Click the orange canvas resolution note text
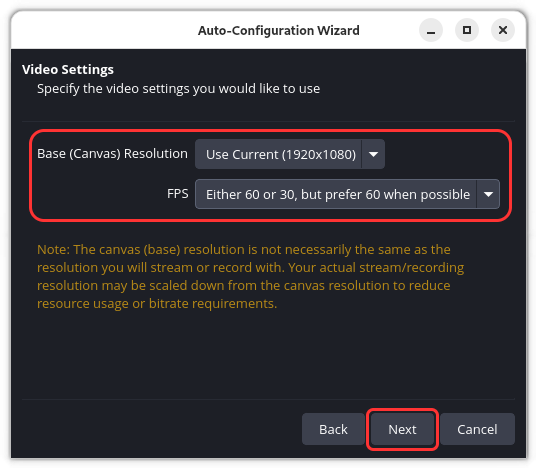The width and height of the screenshot is (537, 469). [x=250, y=276]
